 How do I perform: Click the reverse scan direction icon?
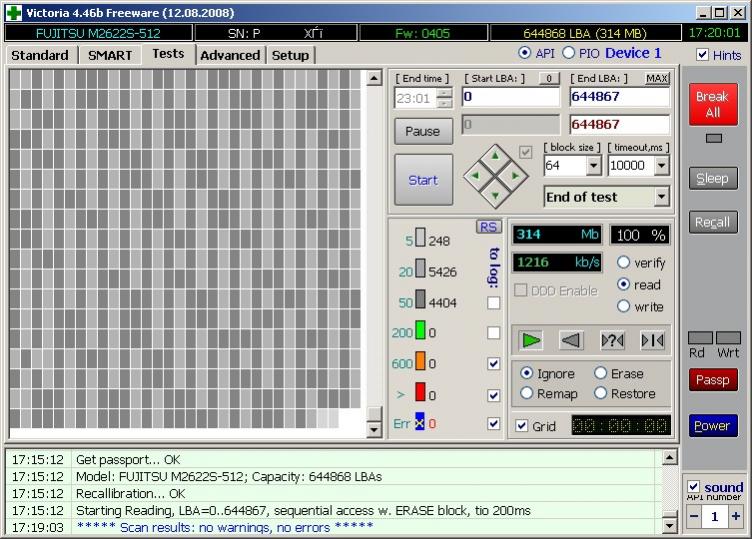click(571, 340)
